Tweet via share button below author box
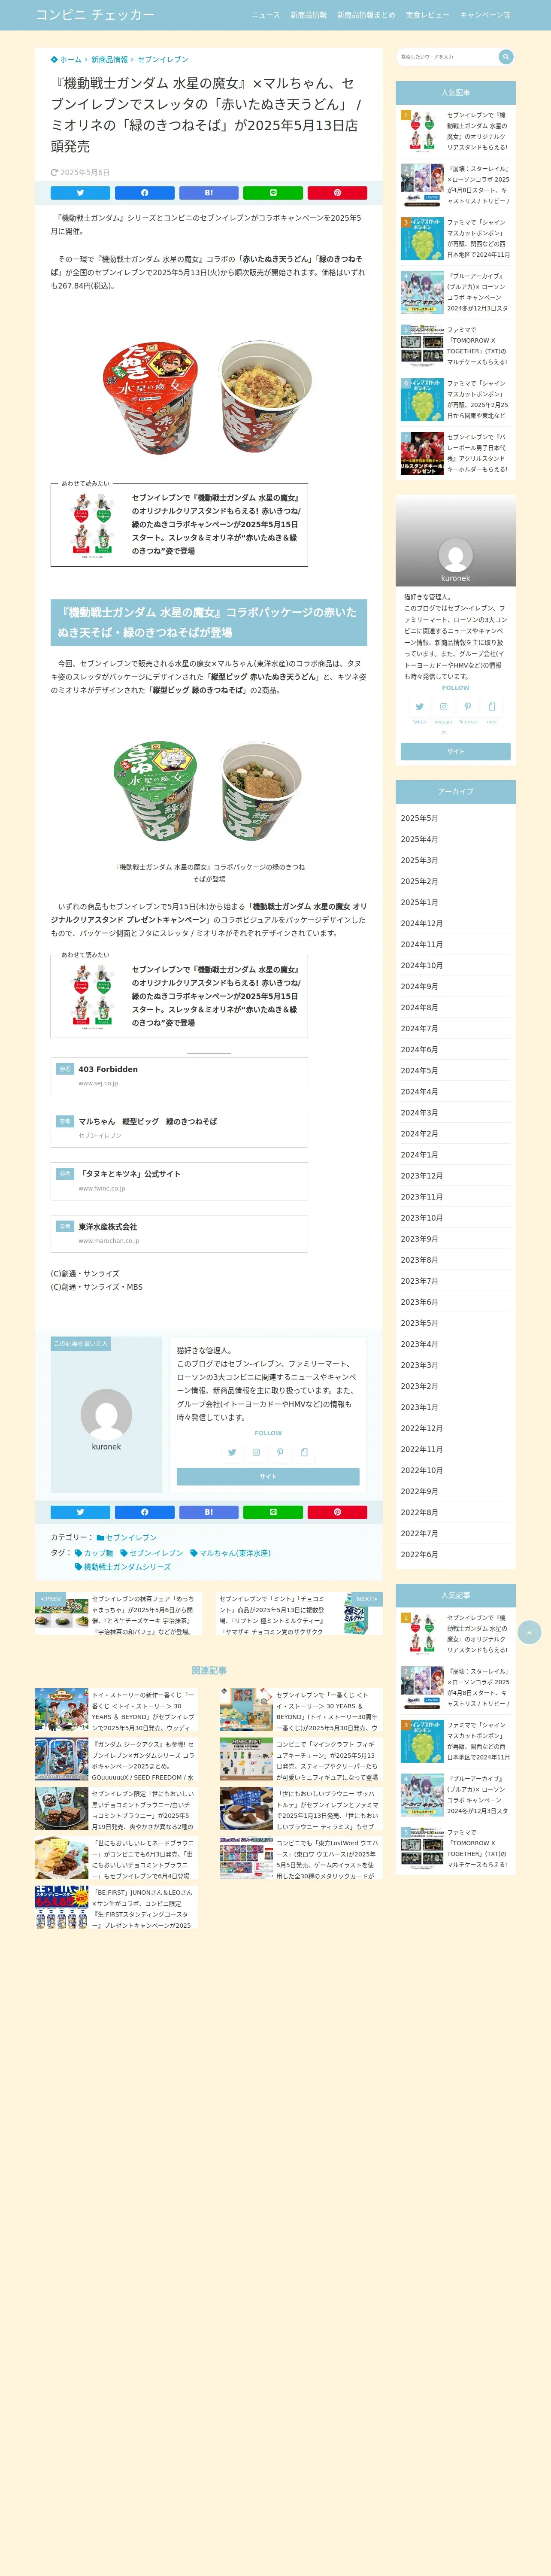 pyautogui.click(x=80, y=1512)
